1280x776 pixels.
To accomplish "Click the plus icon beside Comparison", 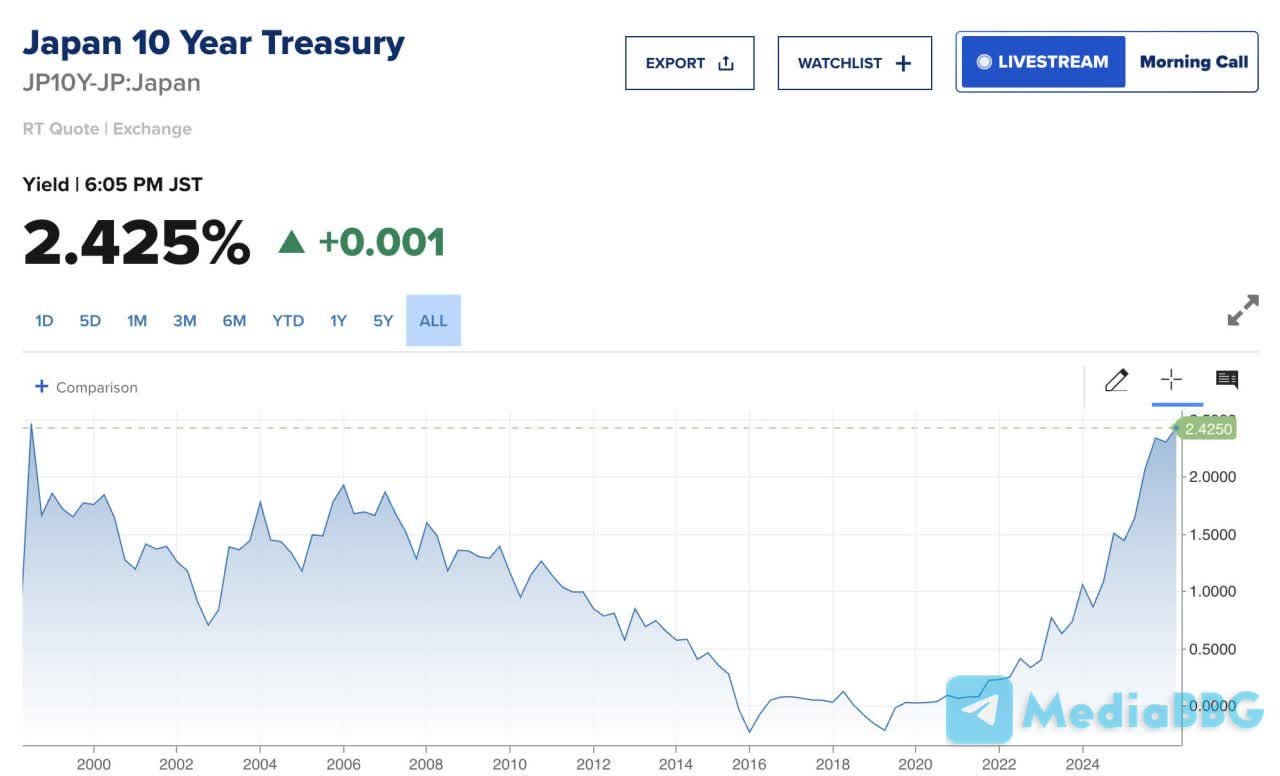I will coord(41,386).
